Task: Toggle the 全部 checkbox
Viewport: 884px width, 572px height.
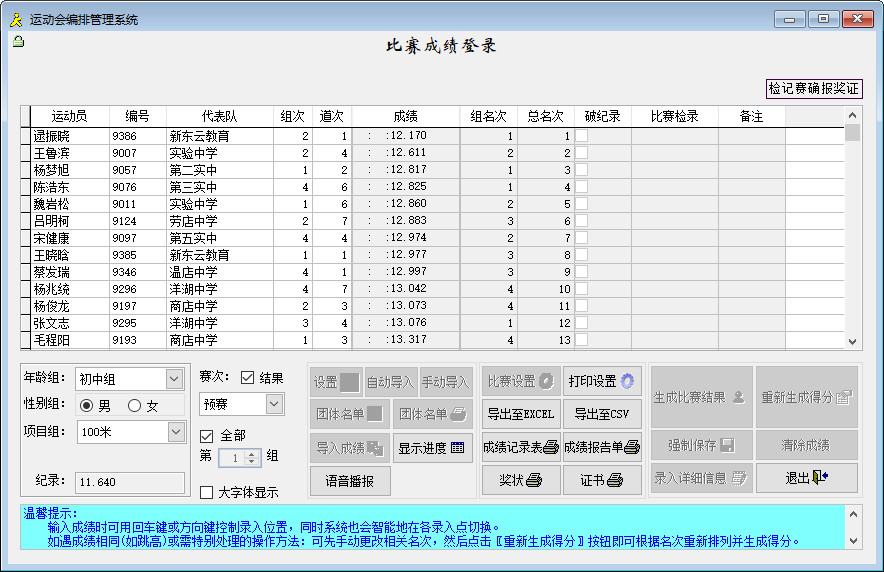Action: click(x=207, y=435)
